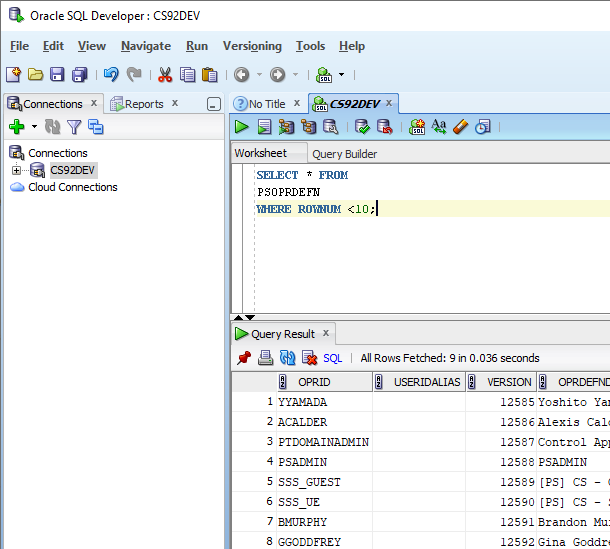The height and width of the screenshot is (549, 610).
Task: Click the Redo arrow icon
Action: [134, 74]
